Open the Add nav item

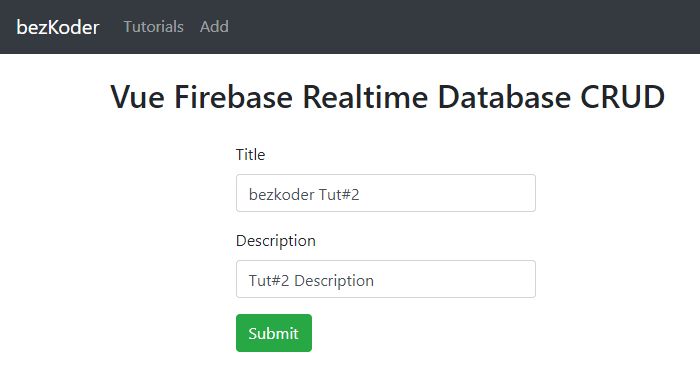(214, 27)
